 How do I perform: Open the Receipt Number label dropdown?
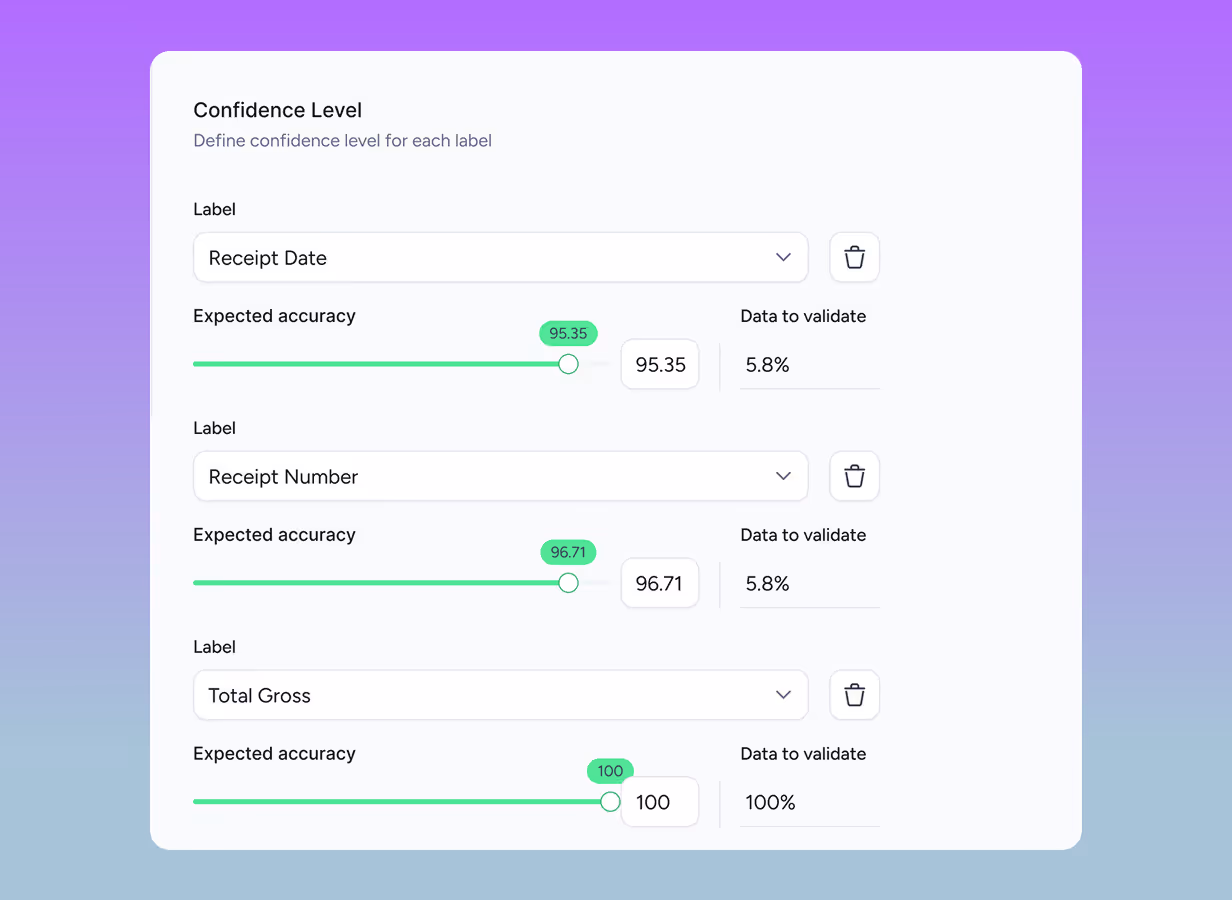tap(500, 476)
